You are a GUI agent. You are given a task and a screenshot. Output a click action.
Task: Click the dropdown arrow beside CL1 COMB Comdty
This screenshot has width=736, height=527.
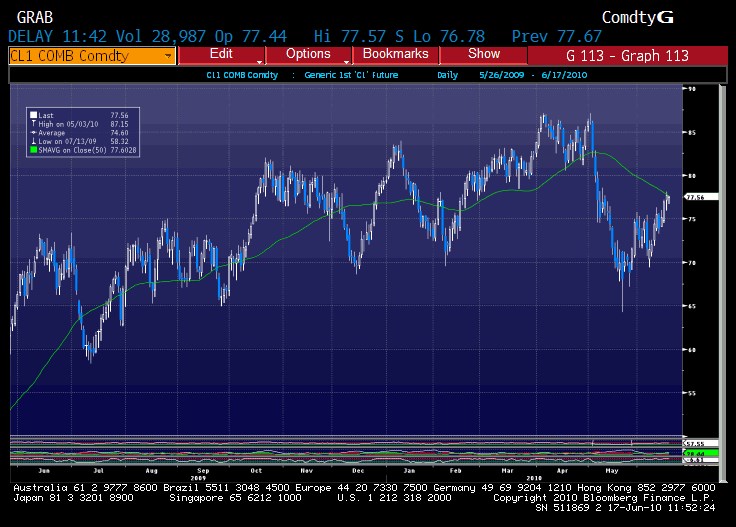(x=170, y=55)
